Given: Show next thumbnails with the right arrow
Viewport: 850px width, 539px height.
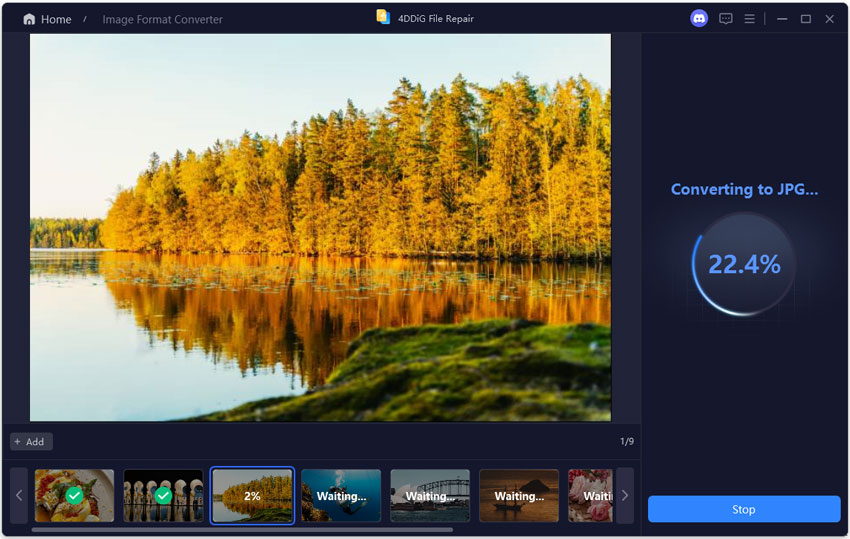Looking at the screenshot, I should coord(625,496).
